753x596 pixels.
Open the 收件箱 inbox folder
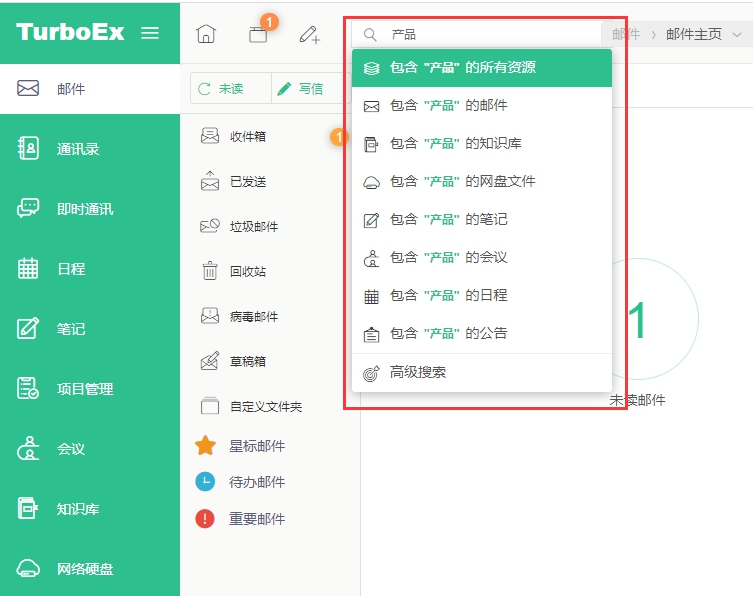[247, 136]
